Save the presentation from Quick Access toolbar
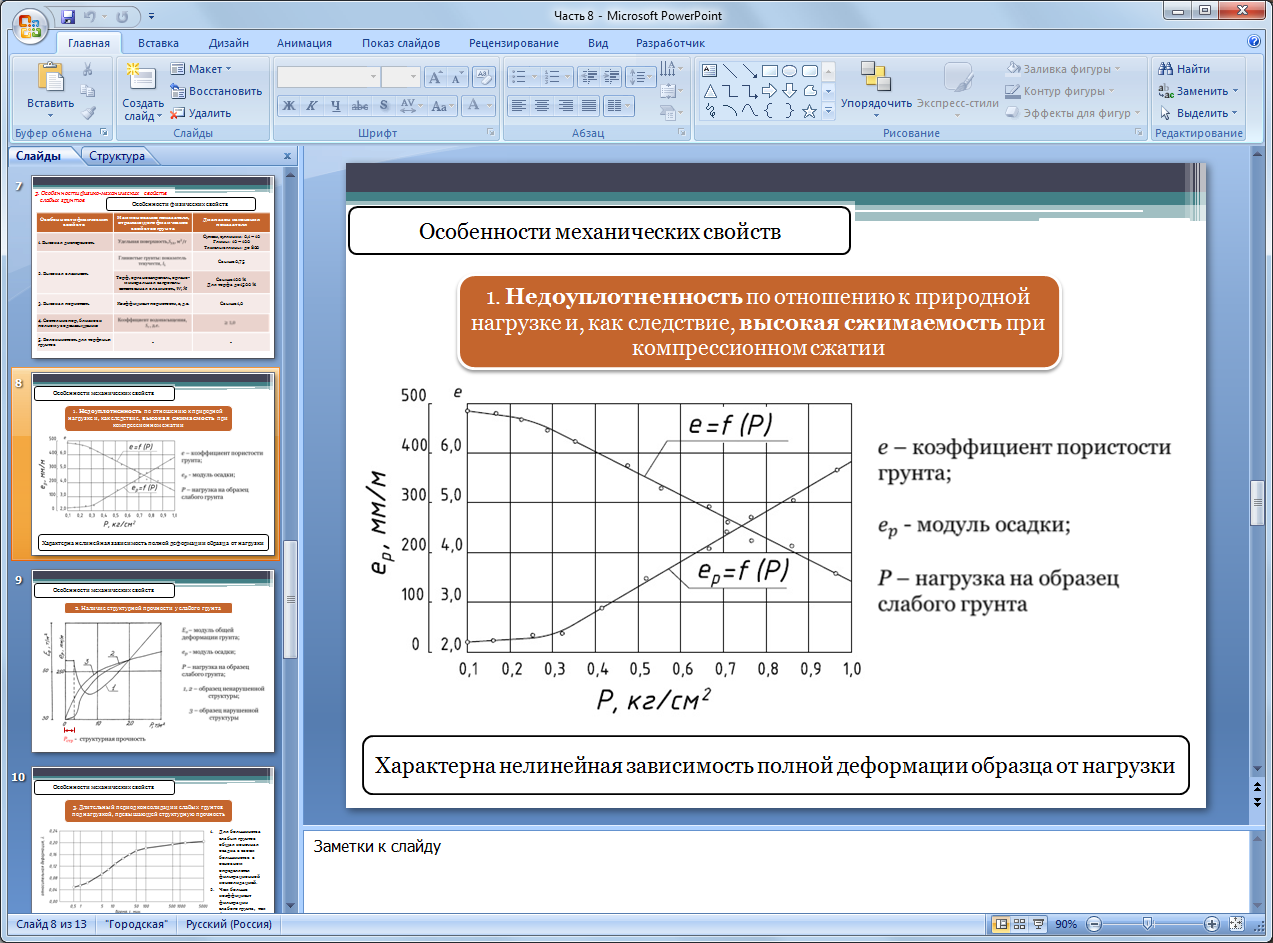 pos(68,16)
